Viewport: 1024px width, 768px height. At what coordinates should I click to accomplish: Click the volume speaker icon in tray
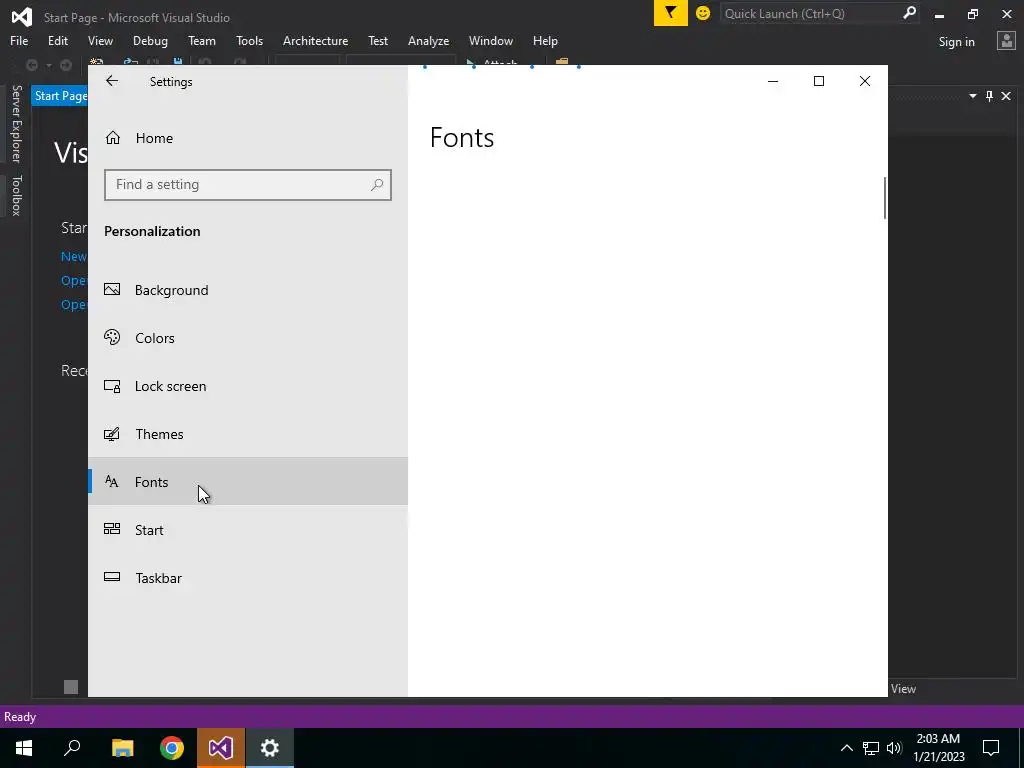click(894, 748)
